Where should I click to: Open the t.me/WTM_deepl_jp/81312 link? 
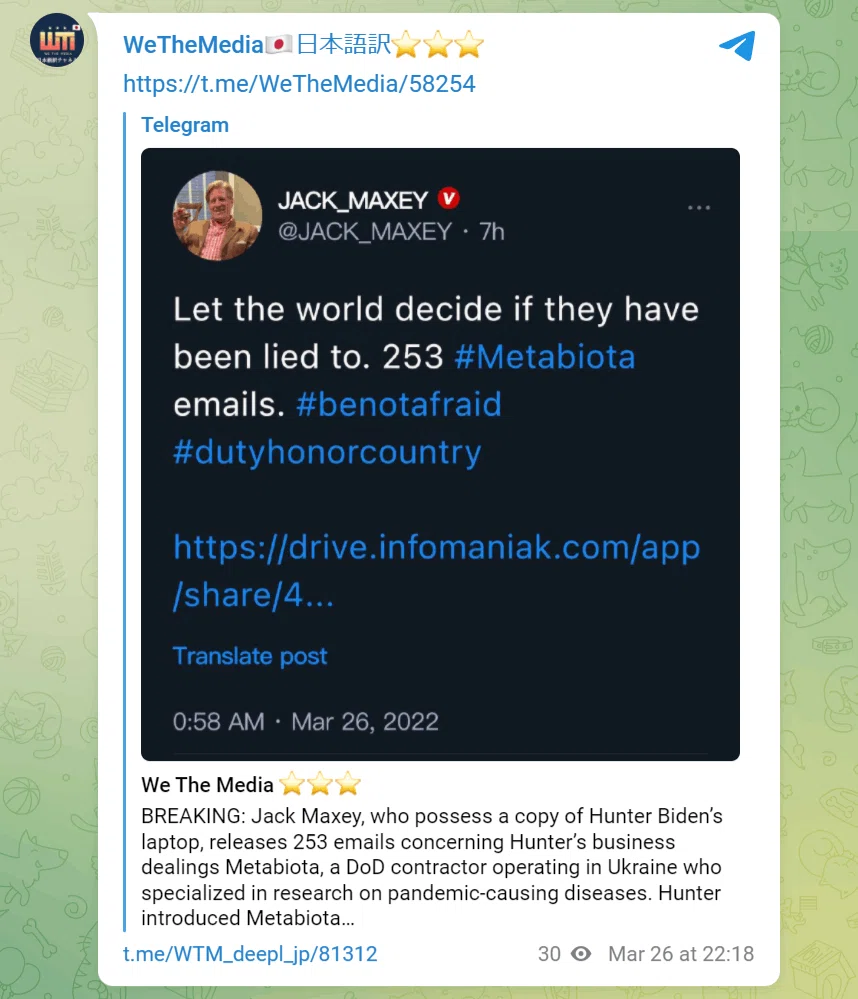250,954
